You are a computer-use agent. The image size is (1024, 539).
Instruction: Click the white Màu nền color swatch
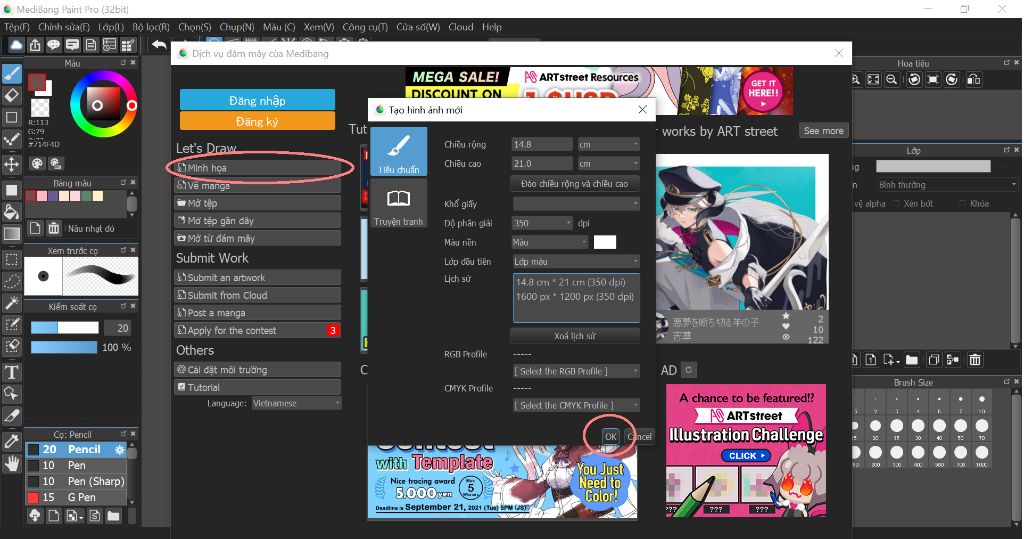point(605,242)
